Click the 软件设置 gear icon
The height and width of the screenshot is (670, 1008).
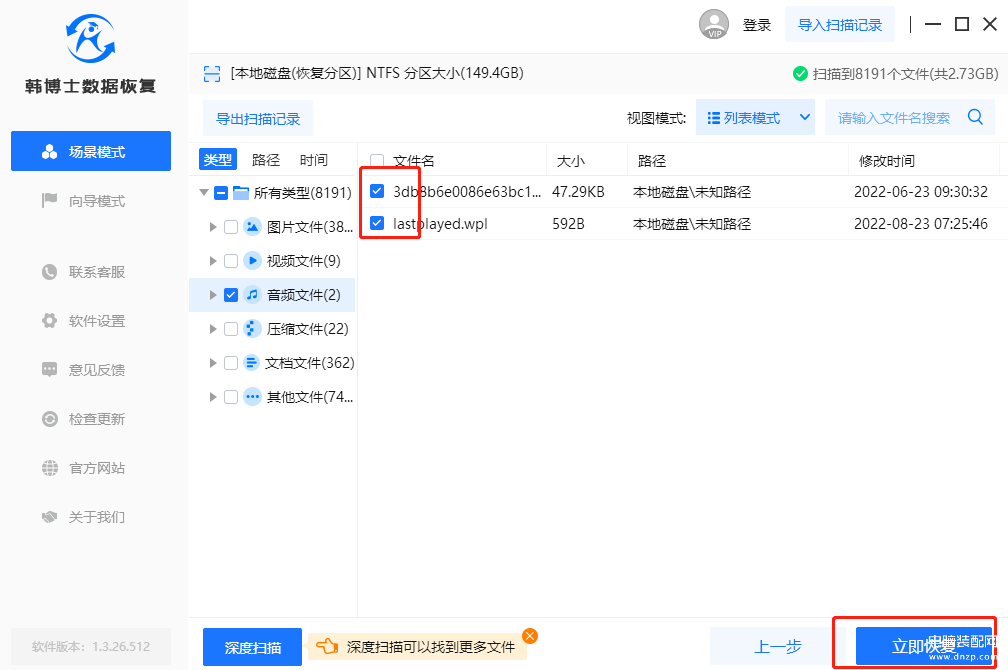[50, 321]
